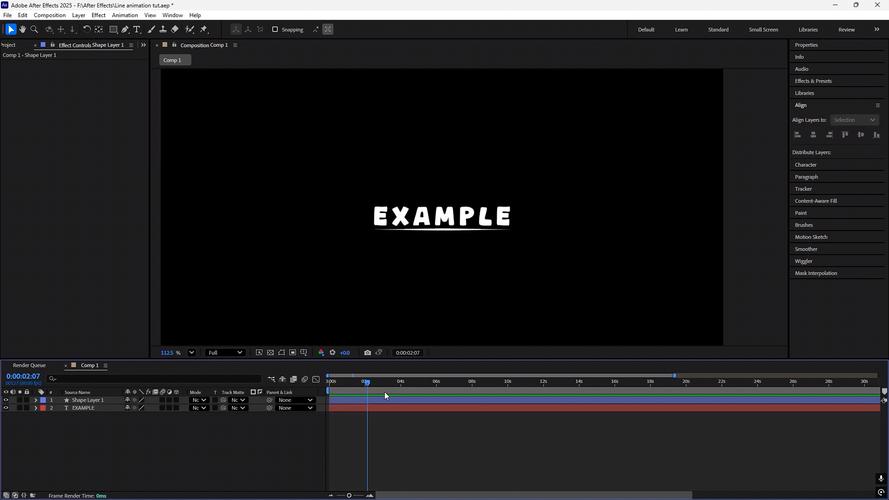Select the Pen tool
Screen dimensions: 889x500
(125, 29)
